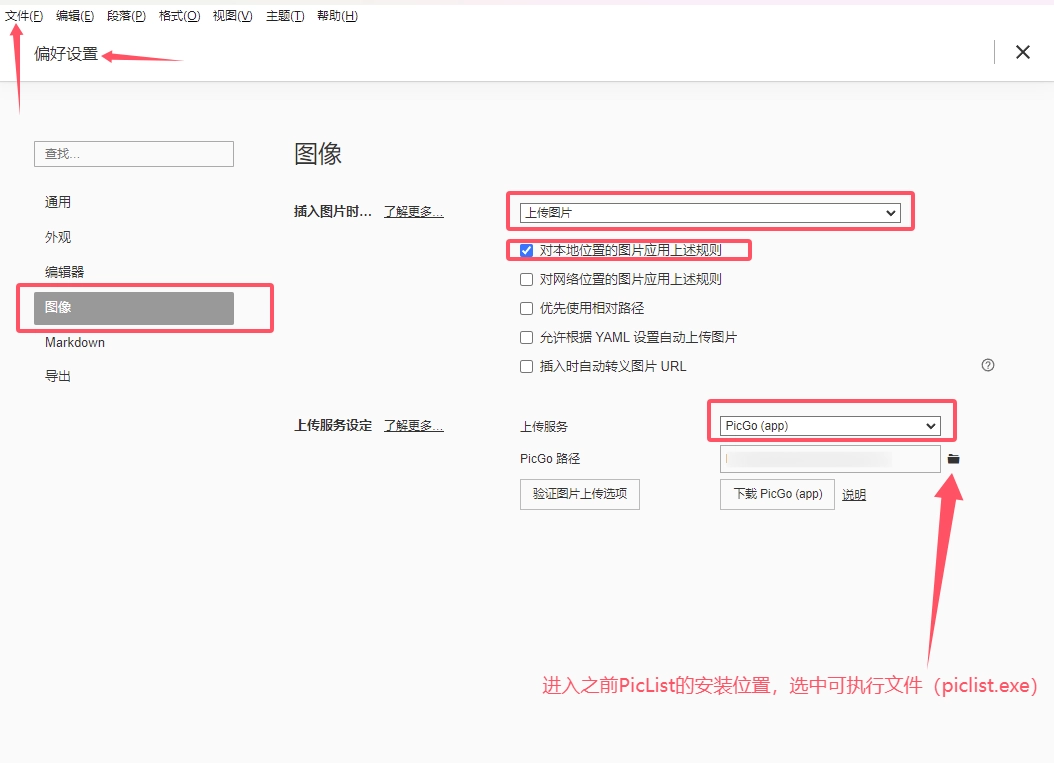Open the 文件(F) menu
This screenshot has width=1054, height=763.
(24, 16)
